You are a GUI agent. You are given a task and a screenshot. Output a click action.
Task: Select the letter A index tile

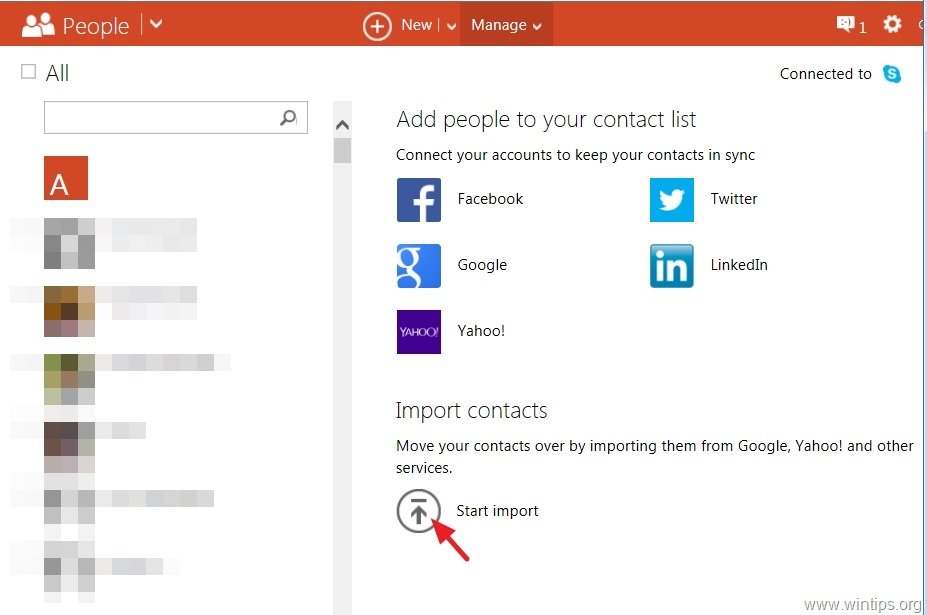[x=66, y=178]
